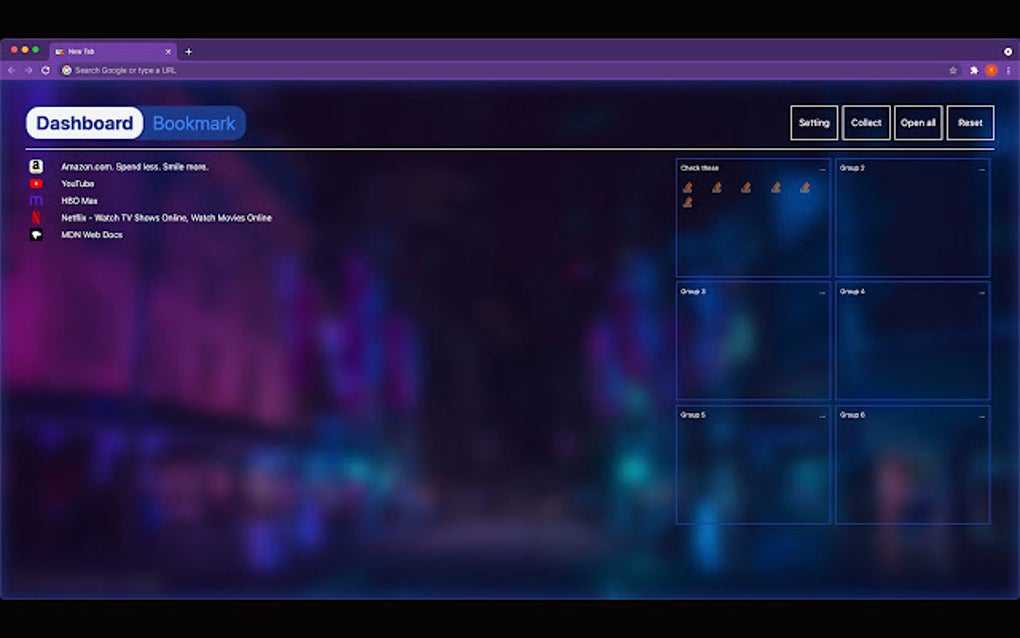This screenshot has width=1020, height=638.
Task: Click the first saved item in Check these group
Action: click(689, 186)
